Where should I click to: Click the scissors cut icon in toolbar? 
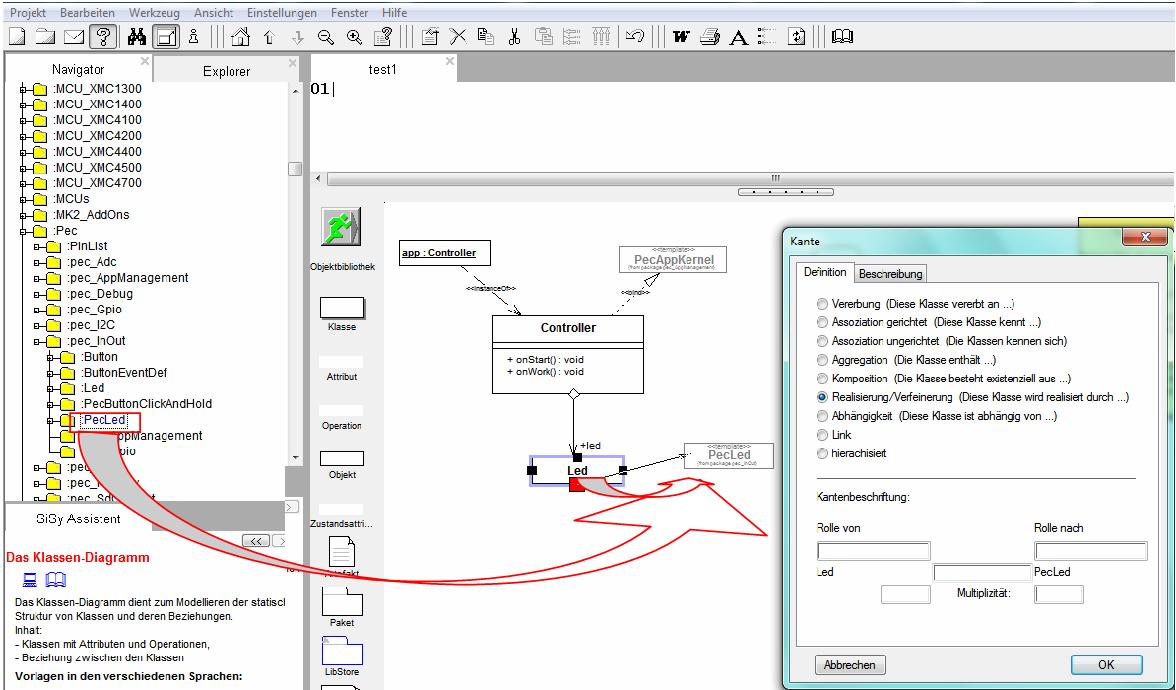[513, 37]
